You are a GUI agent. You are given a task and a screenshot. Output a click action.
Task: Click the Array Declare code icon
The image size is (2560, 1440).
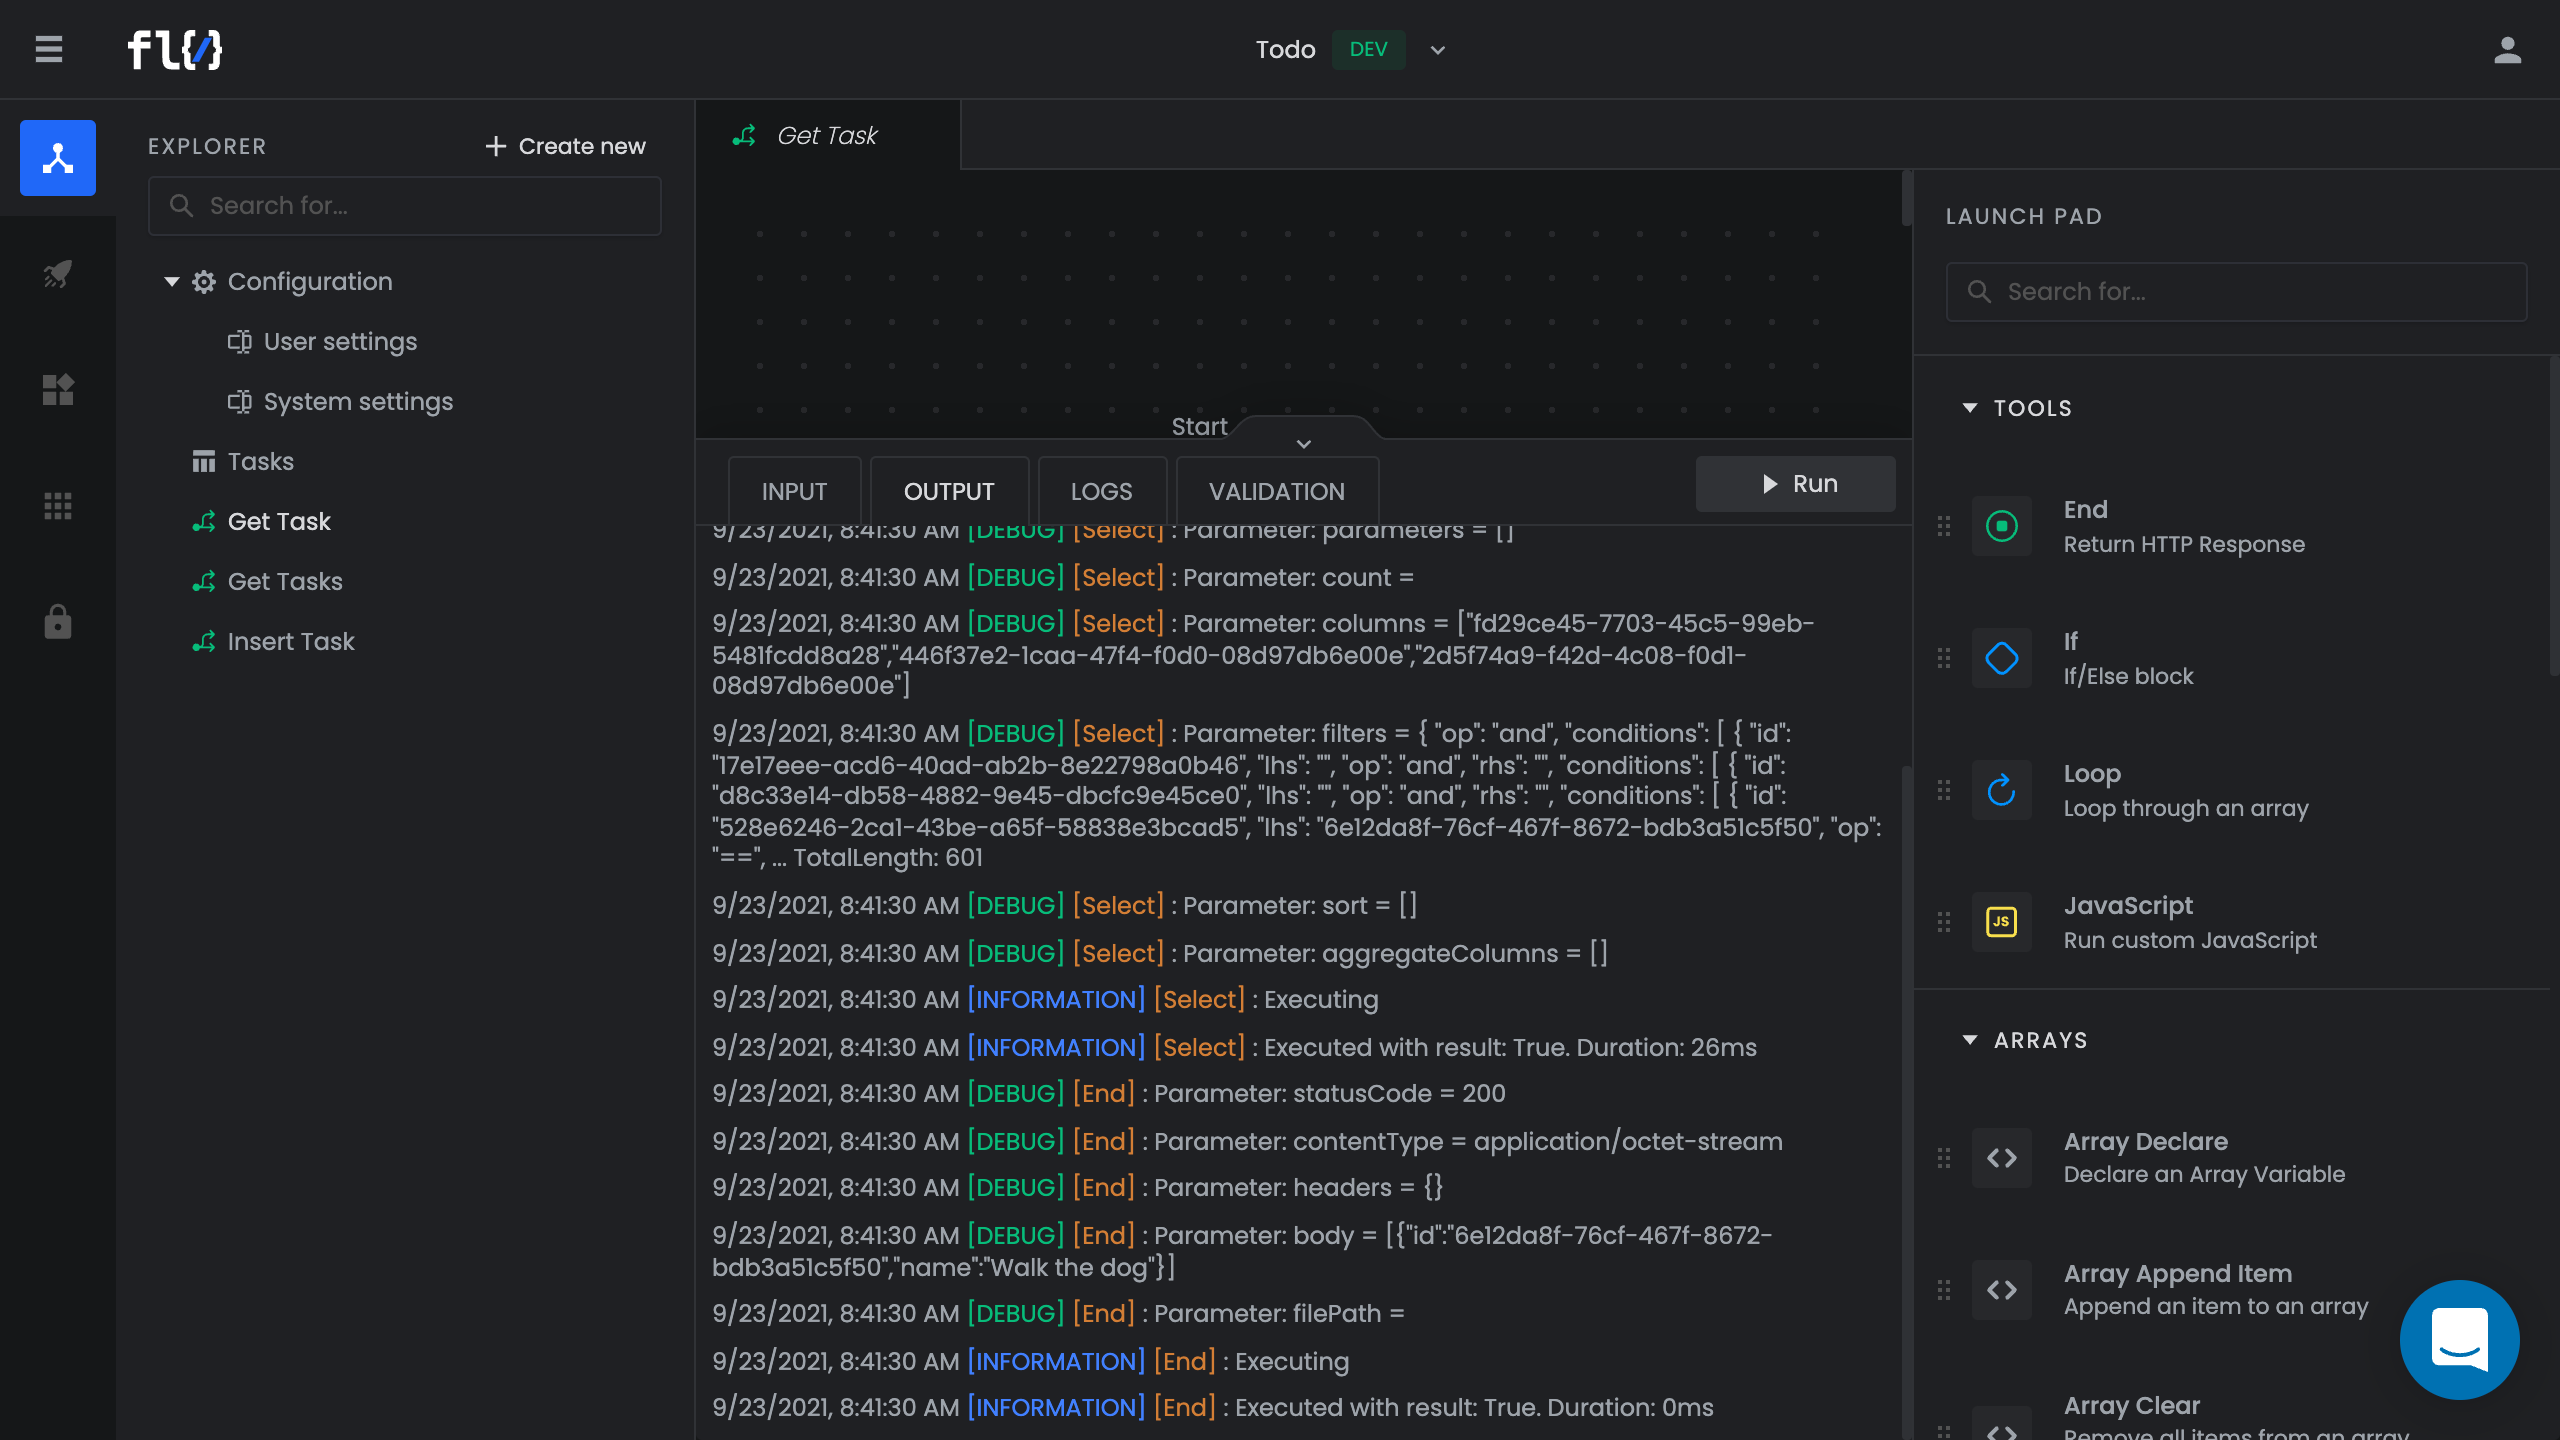pyautogui.click(x=2002, y=1158)
